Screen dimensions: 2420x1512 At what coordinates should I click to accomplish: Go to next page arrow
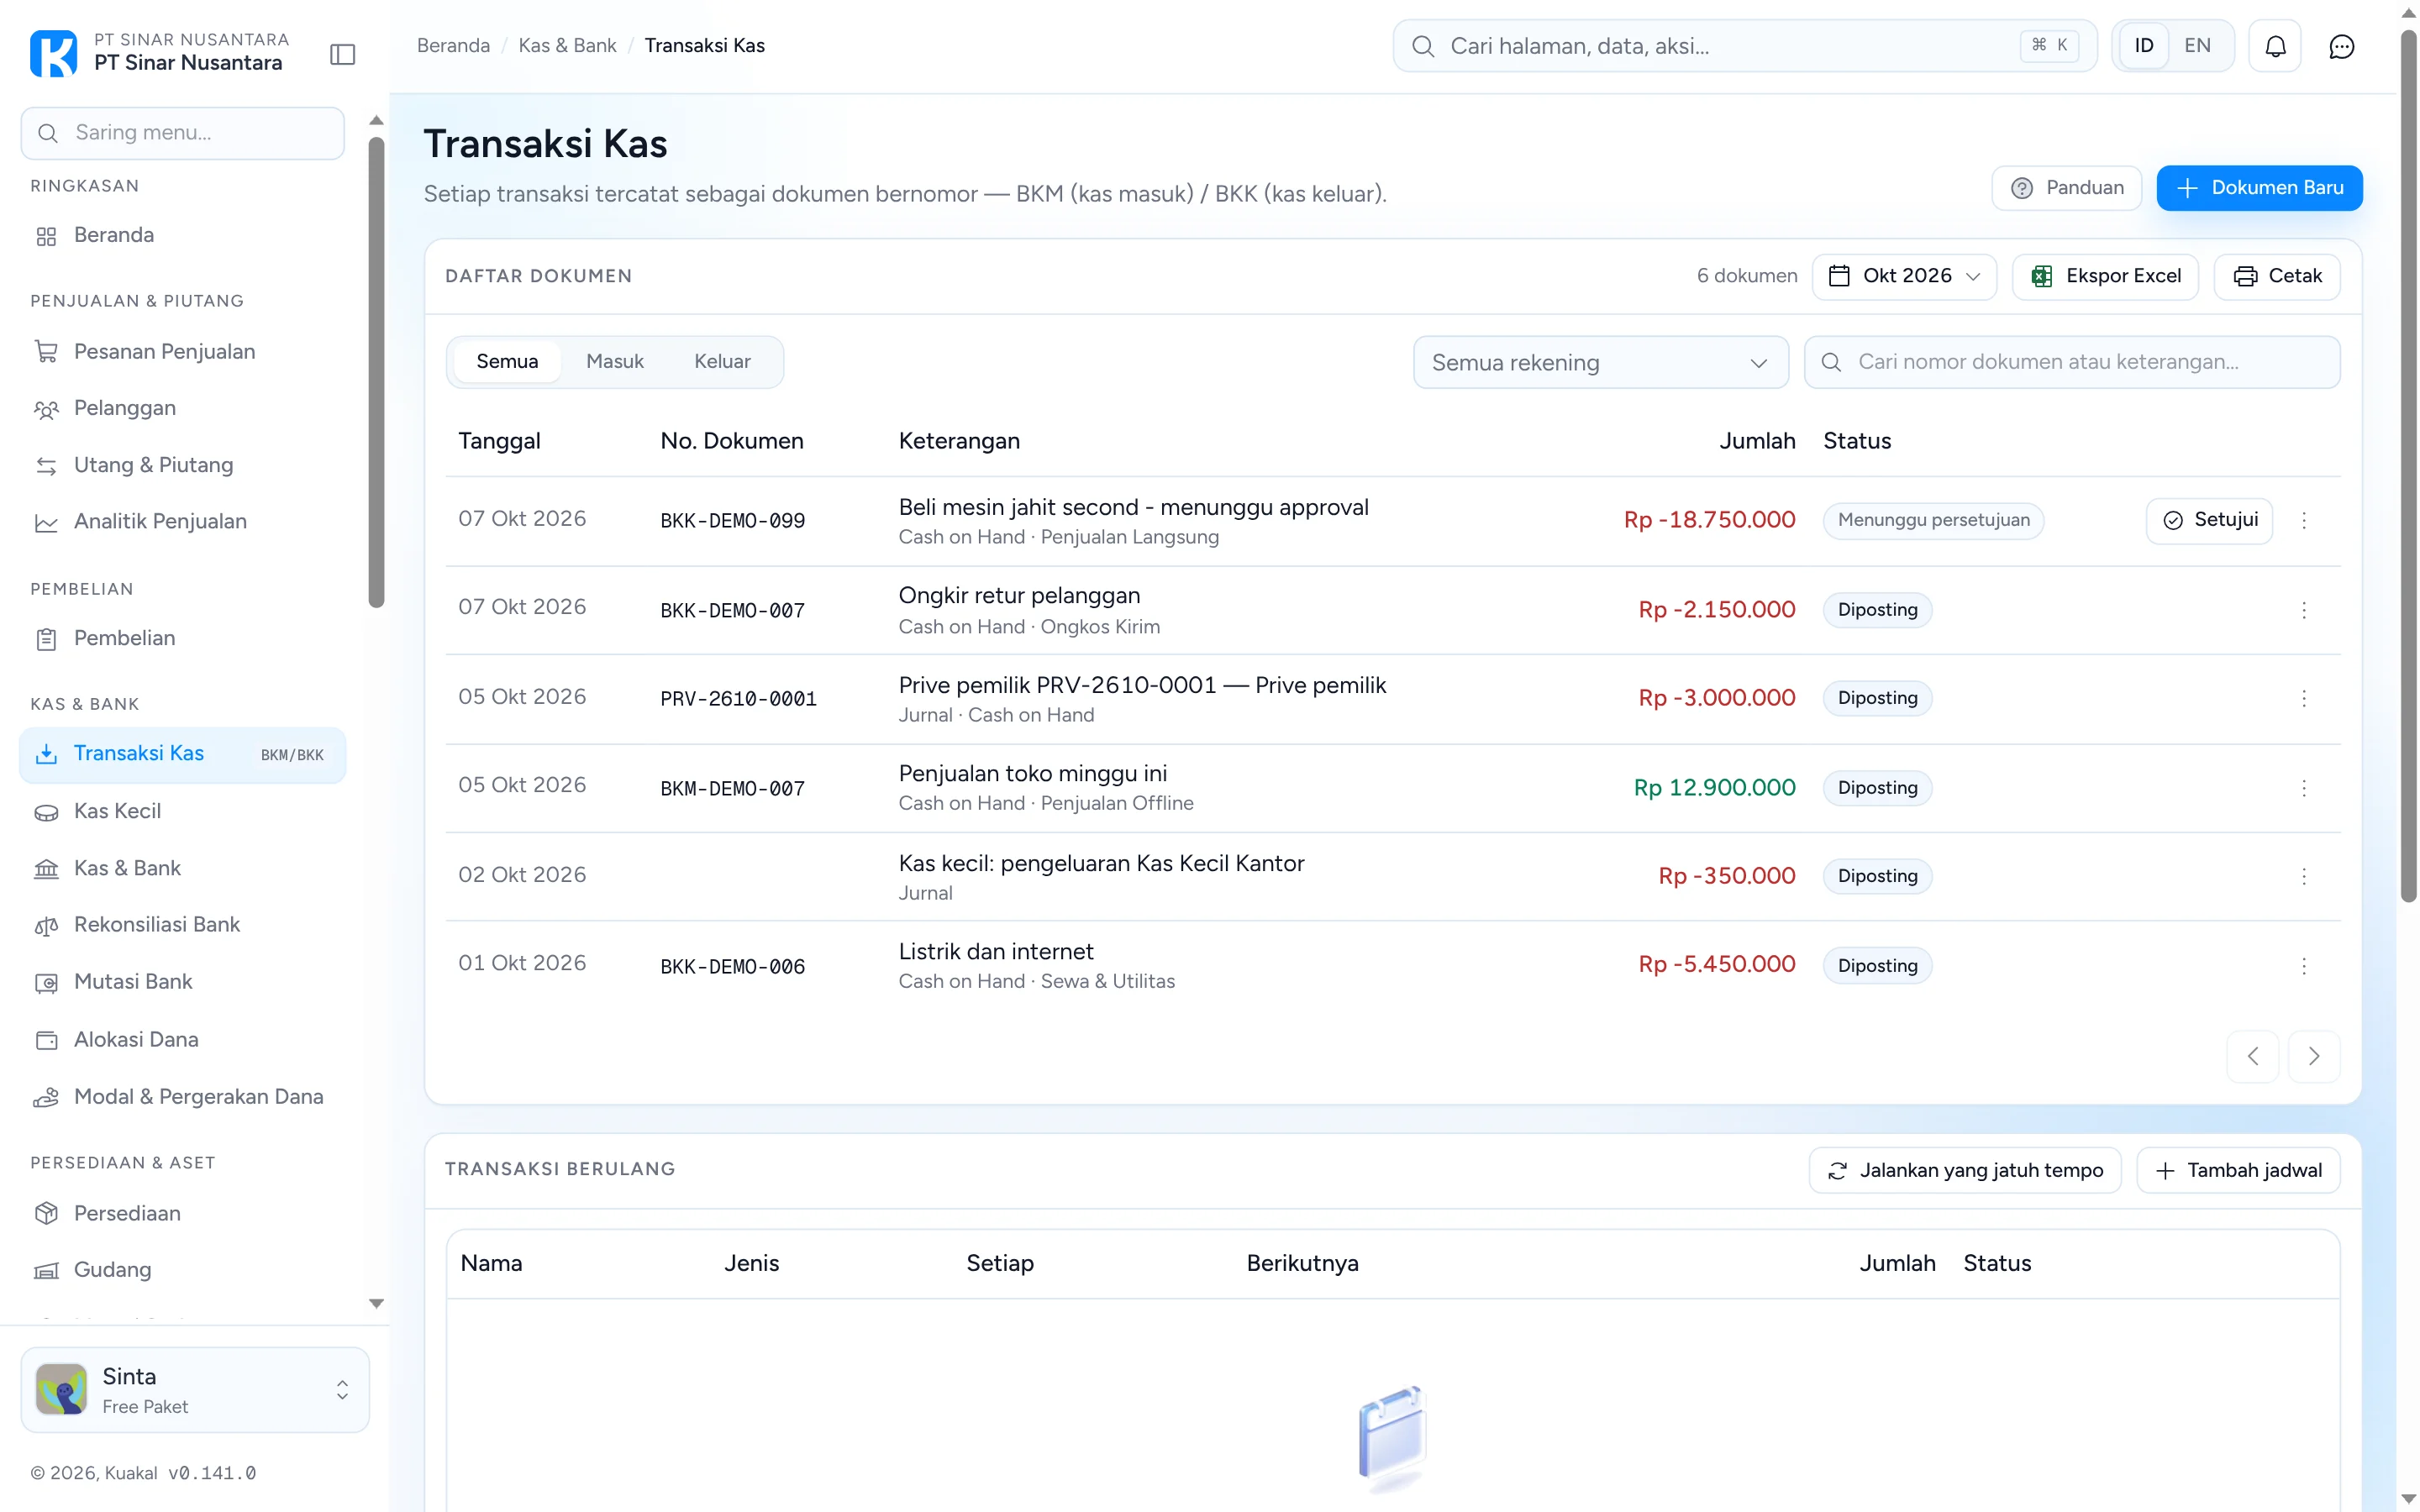[2314, 1056]
